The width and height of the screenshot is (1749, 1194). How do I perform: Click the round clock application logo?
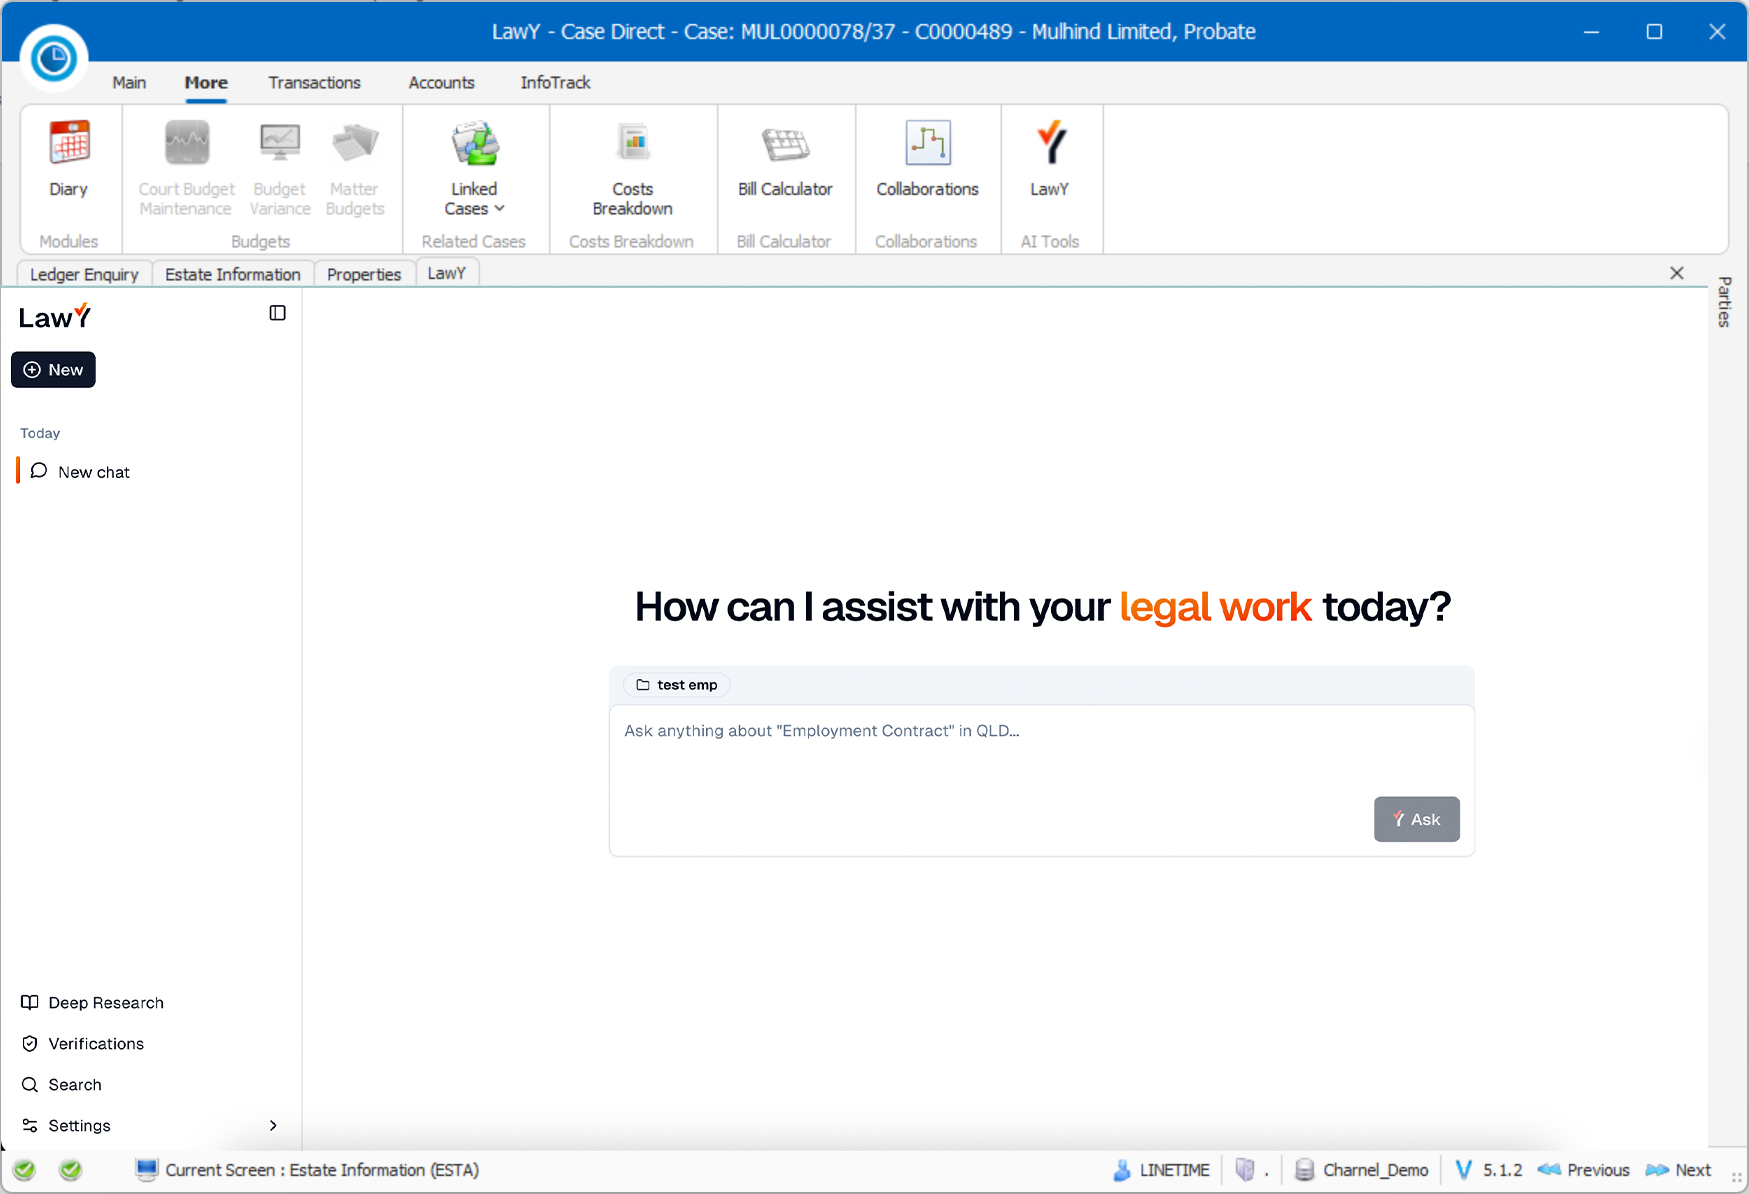54,59
